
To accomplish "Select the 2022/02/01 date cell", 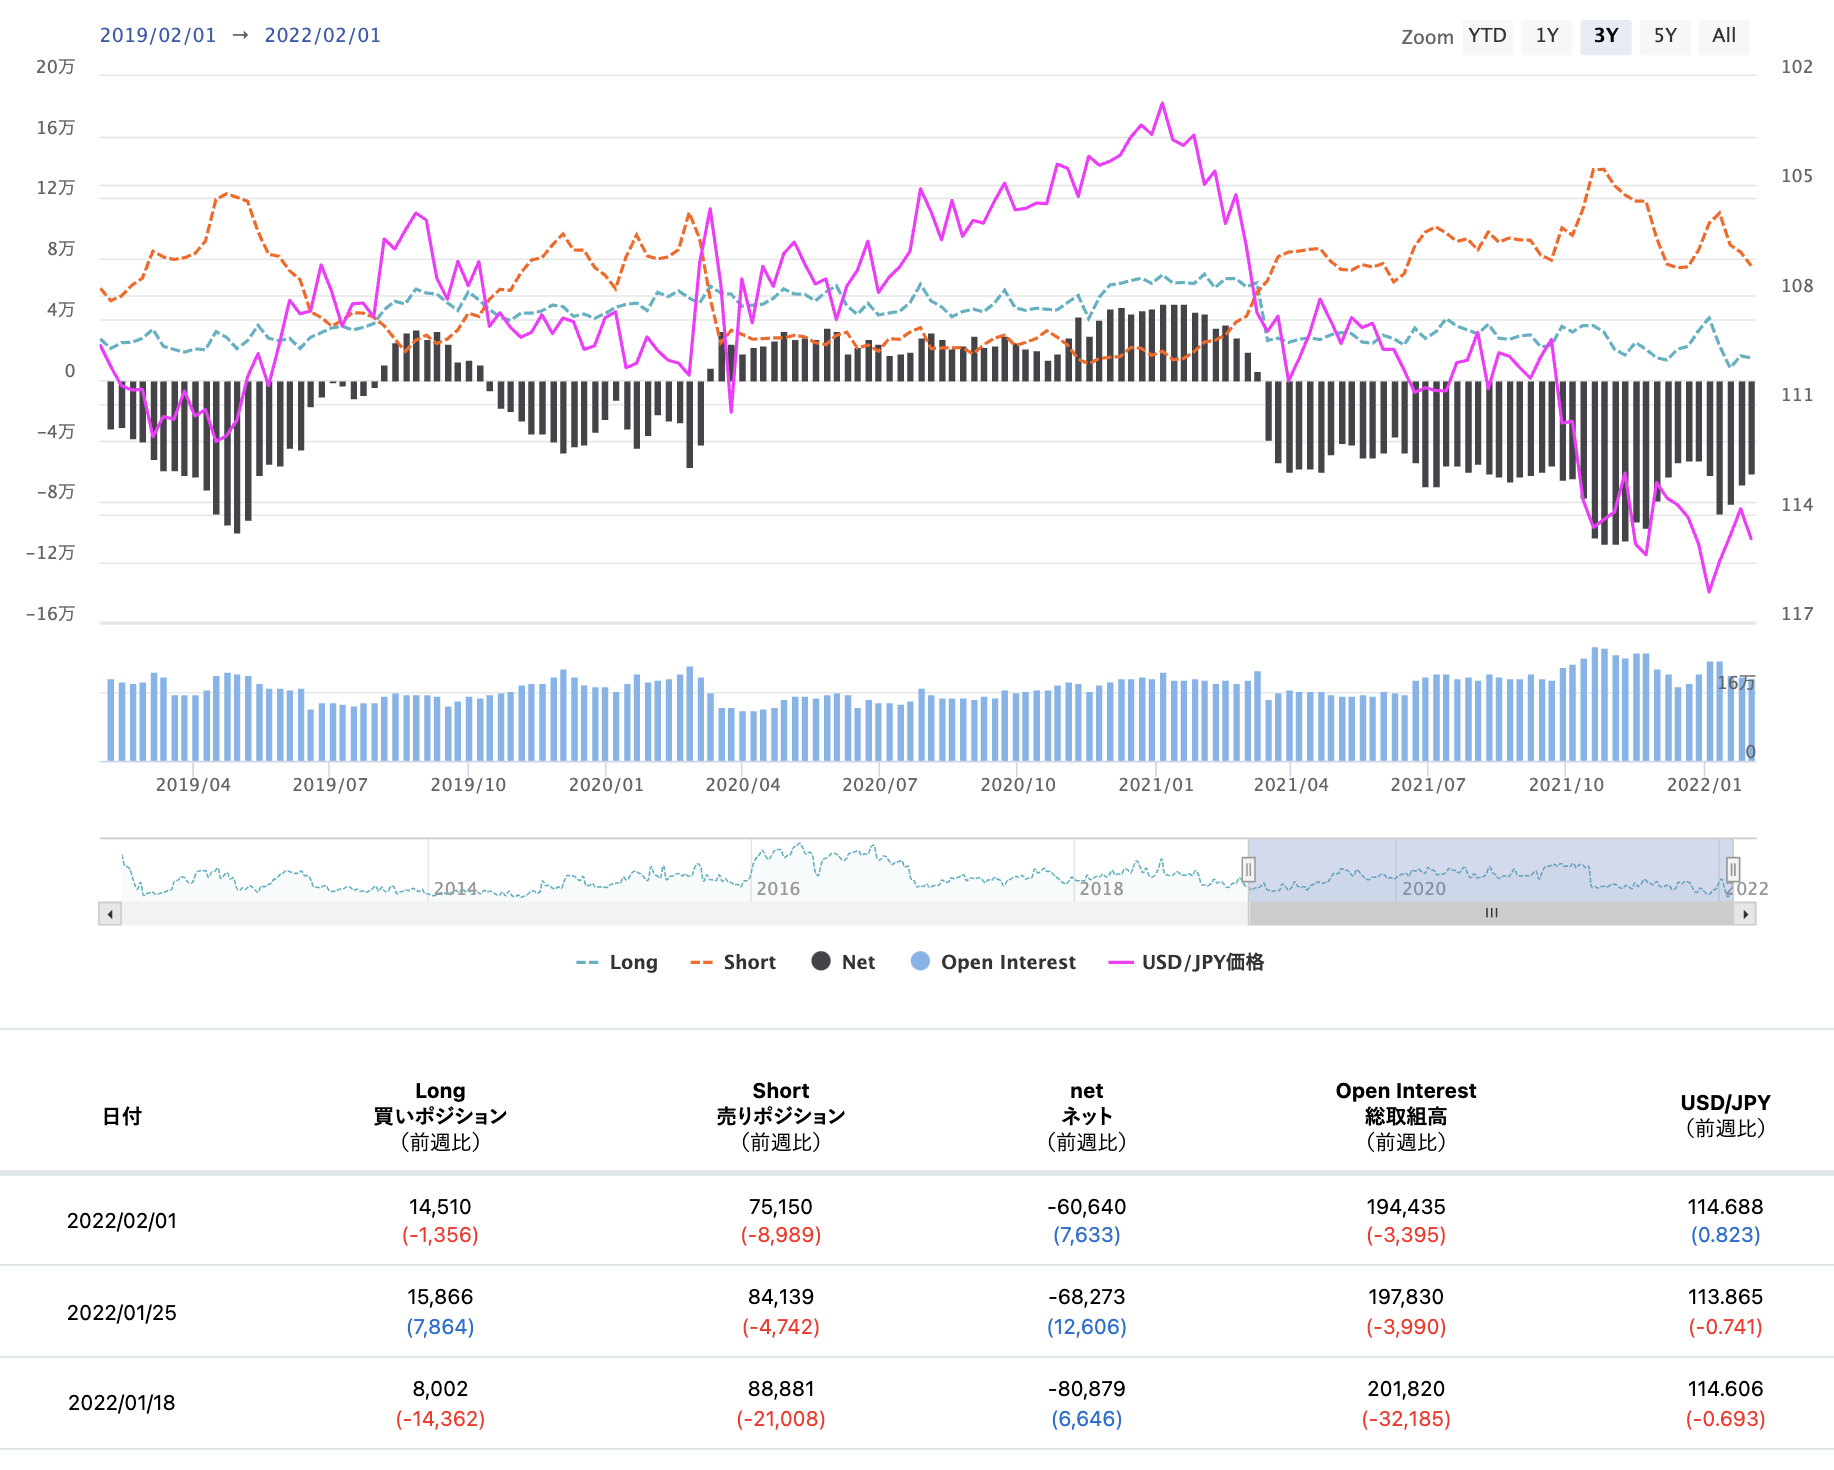I will [x=122, y=1221].
